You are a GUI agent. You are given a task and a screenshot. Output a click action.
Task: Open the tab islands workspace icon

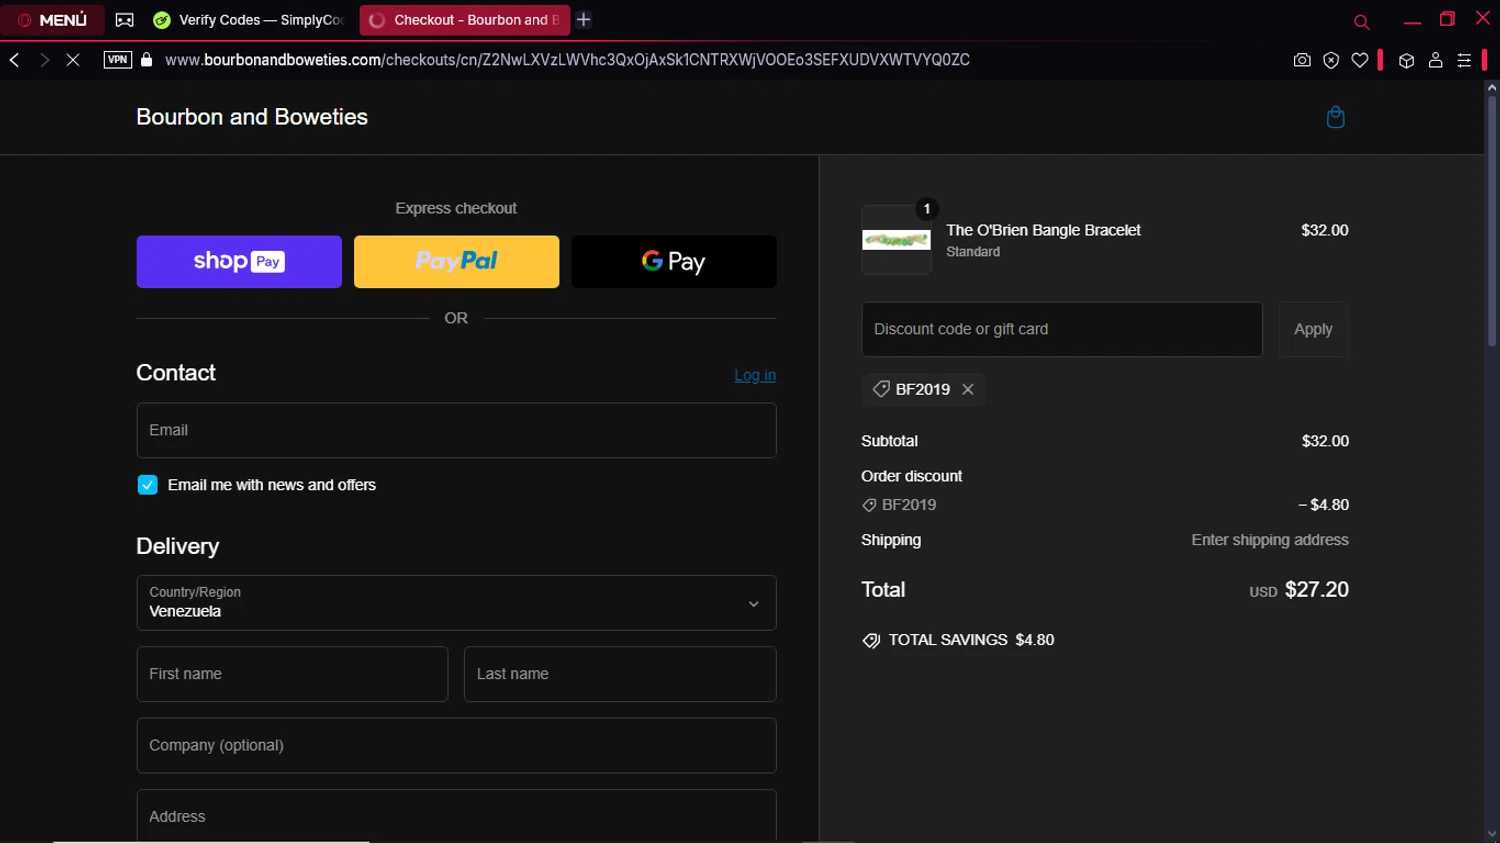[x=125, y=20]
